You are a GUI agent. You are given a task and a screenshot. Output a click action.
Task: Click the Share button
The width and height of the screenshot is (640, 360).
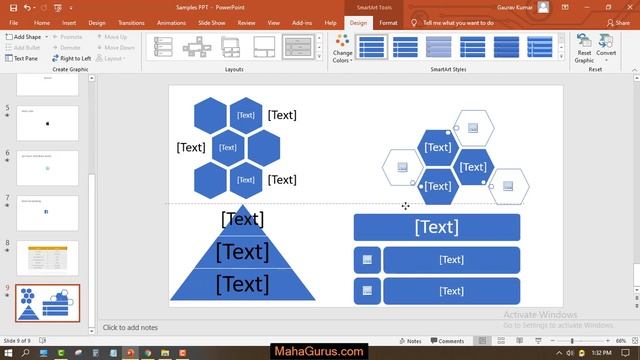pyautogui.click(x=618, y=23)
